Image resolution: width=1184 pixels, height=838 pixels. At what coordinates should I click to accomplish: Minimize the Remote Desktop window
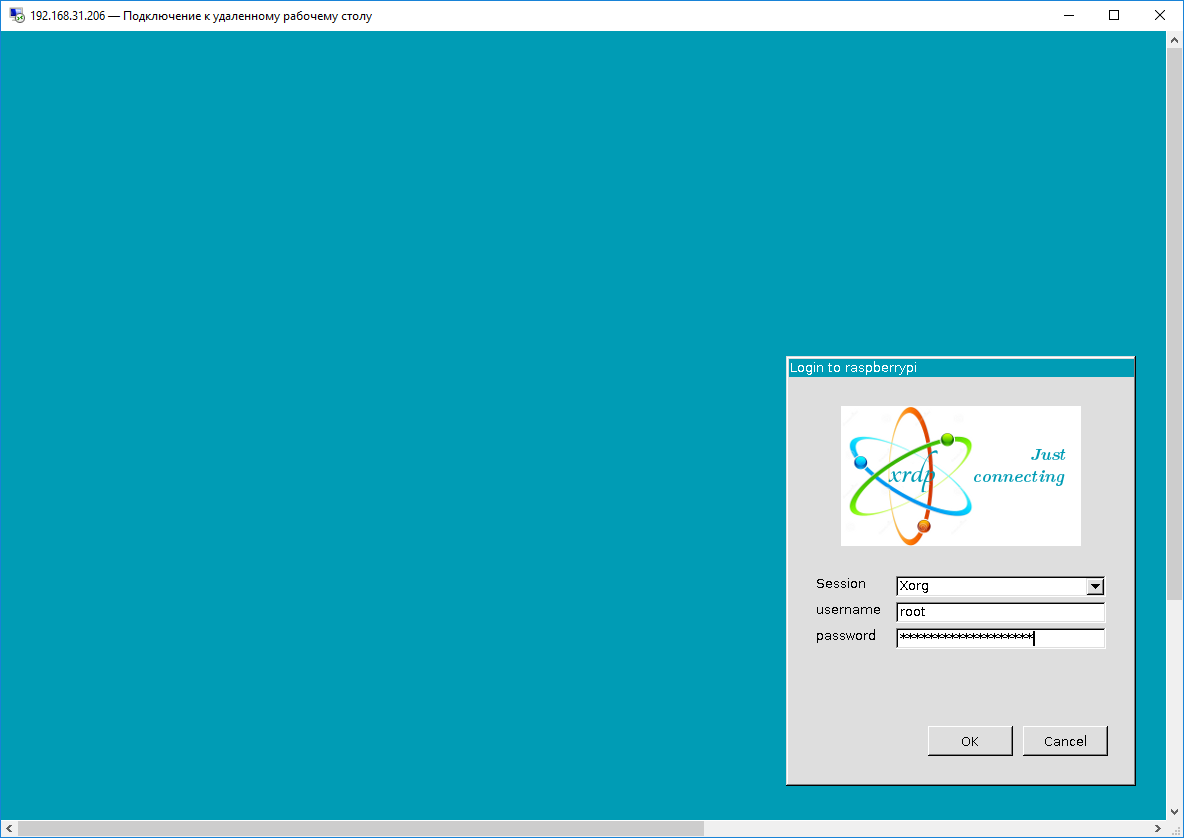coord(1068,15)
